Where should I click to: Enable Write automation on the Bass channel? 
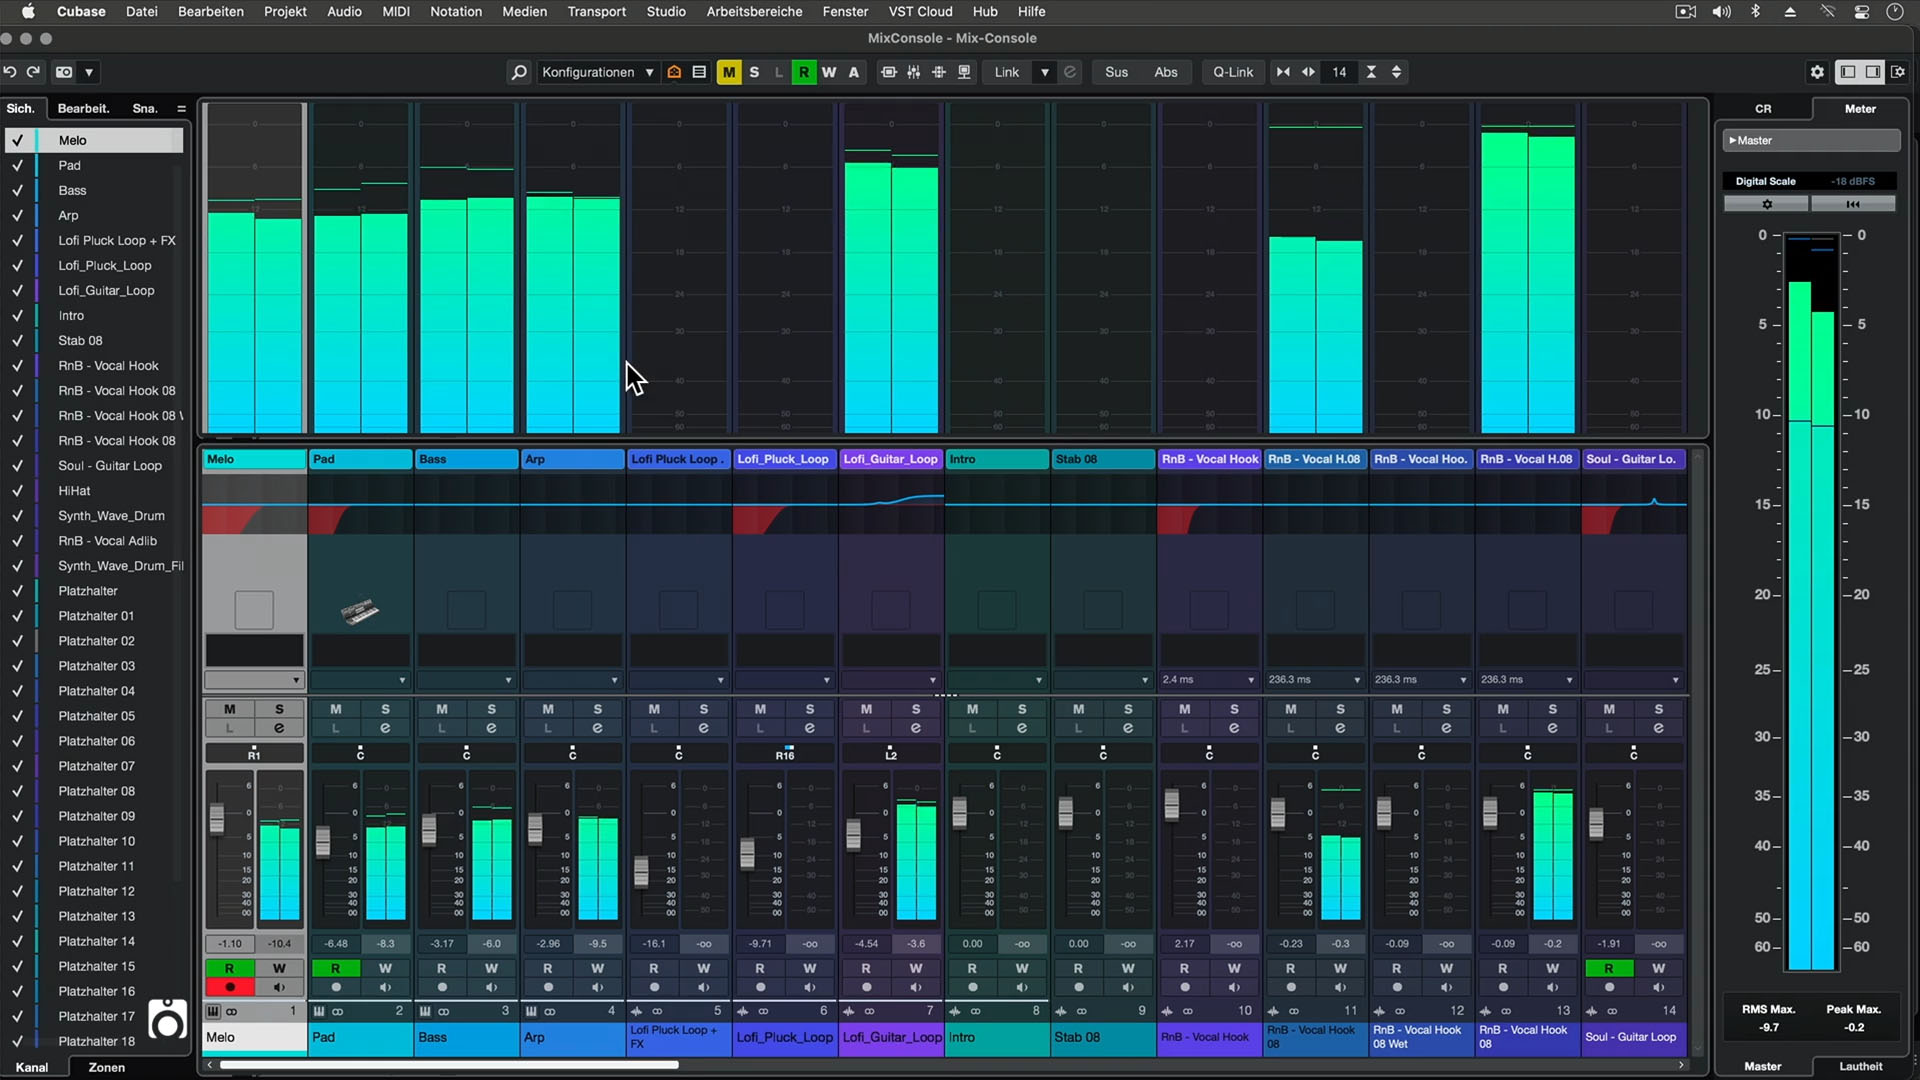[491, 967]
